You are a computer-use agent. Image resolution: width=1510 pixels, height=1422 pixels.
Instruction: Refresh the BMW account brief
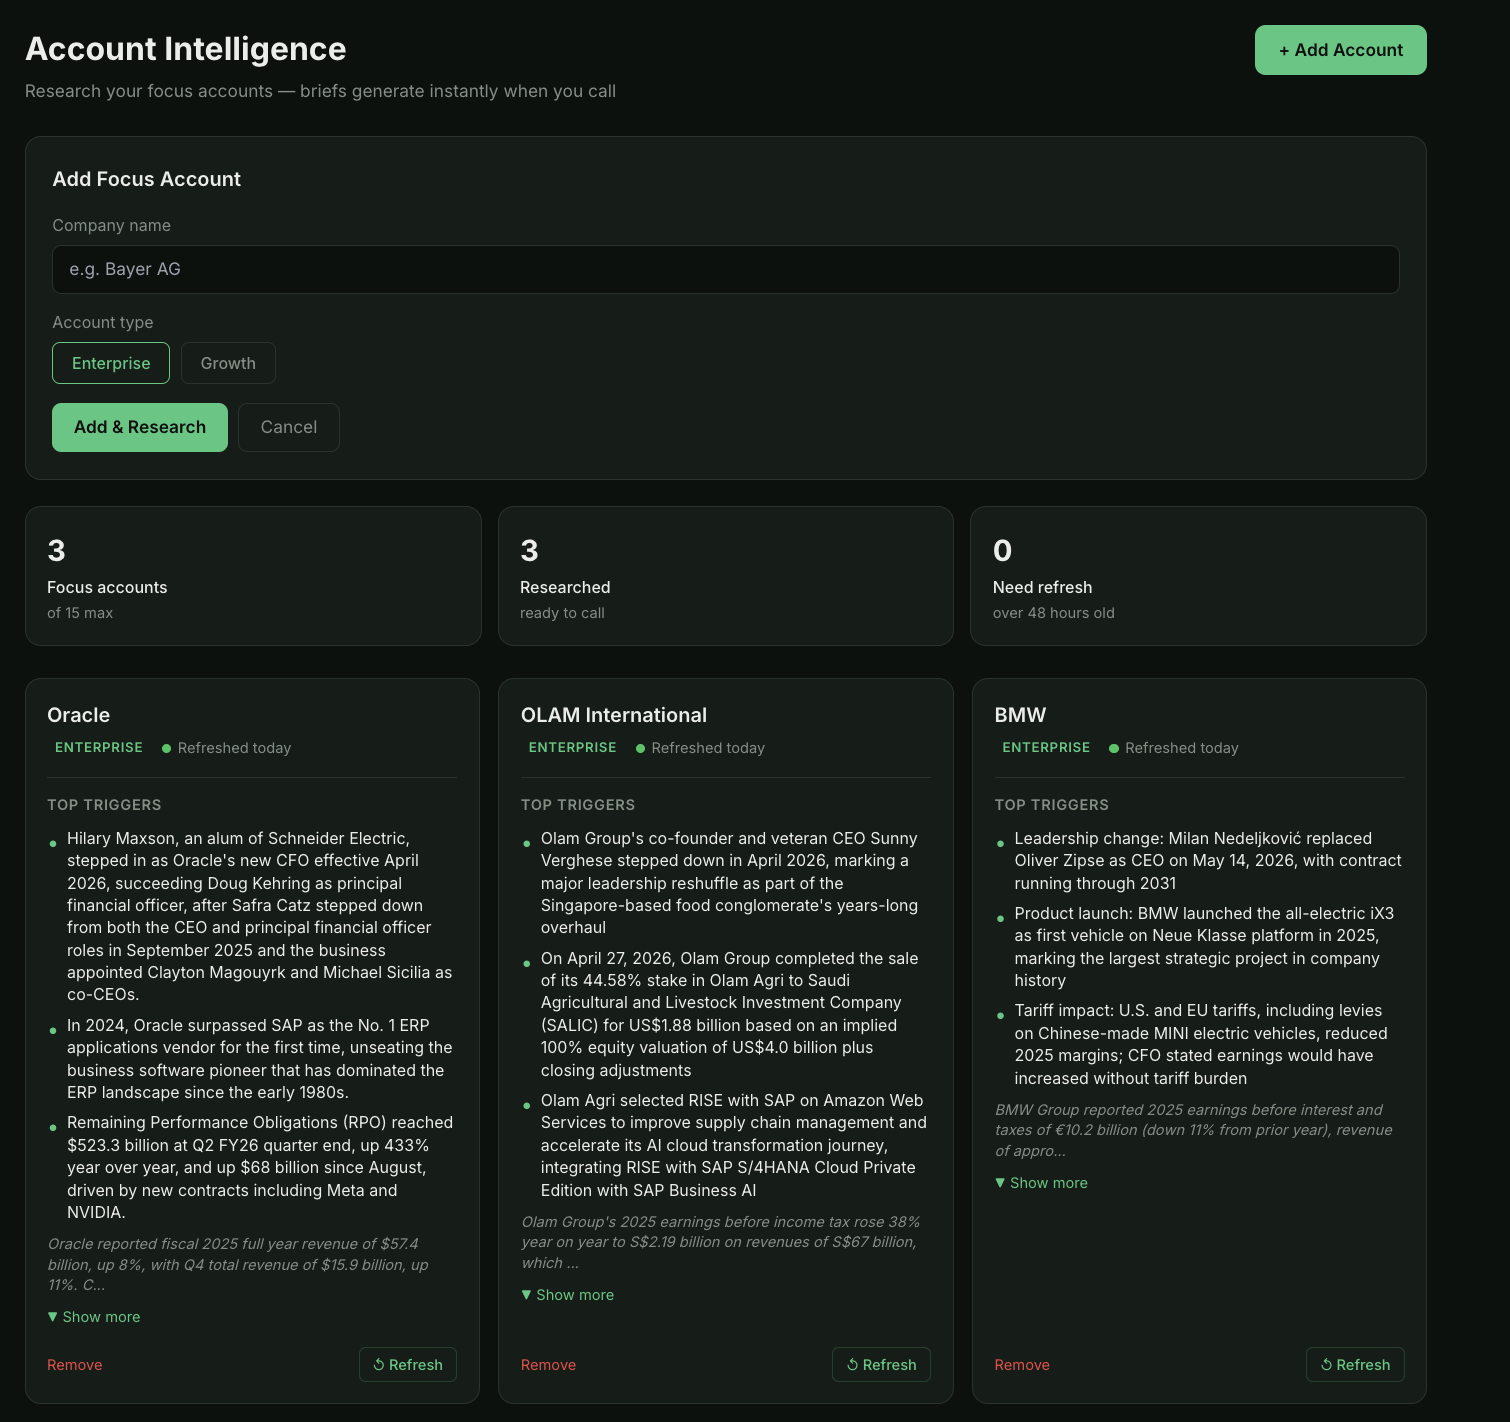pyautogui.click(x=1355, y=1365)
